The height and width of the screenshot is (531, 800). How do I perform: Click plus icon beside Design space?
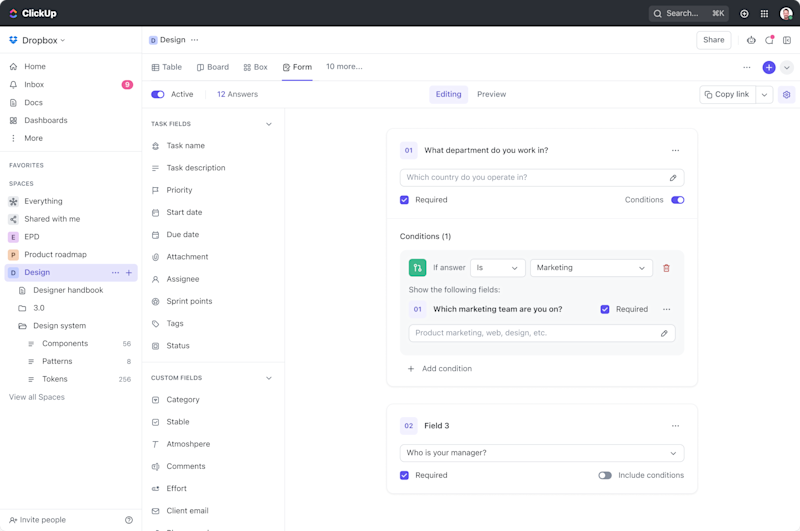tap(129, 272)
